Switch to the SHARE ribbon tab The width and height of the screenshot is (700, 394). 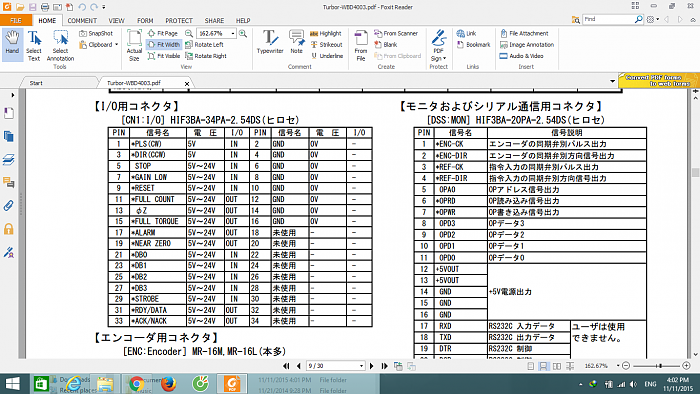214,21
